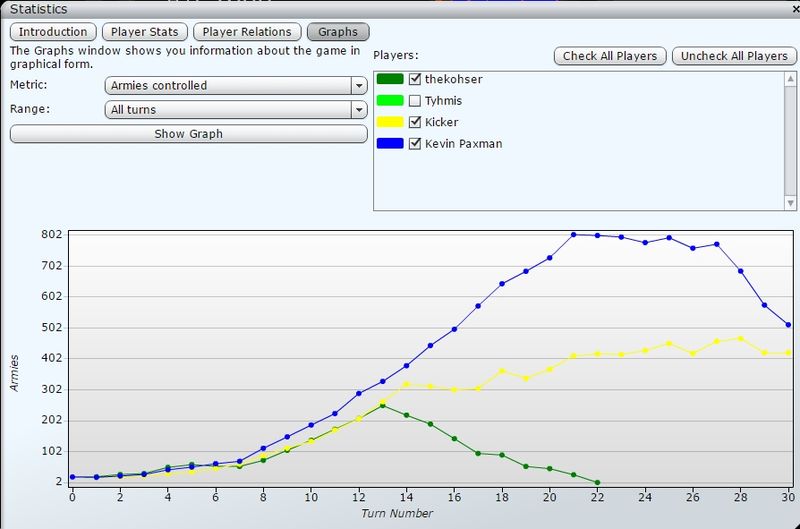Image resolution: width=800 pixels, height=529 pixels.
Task: Click Tyhmis bright green color swatch
Action: 390,101
